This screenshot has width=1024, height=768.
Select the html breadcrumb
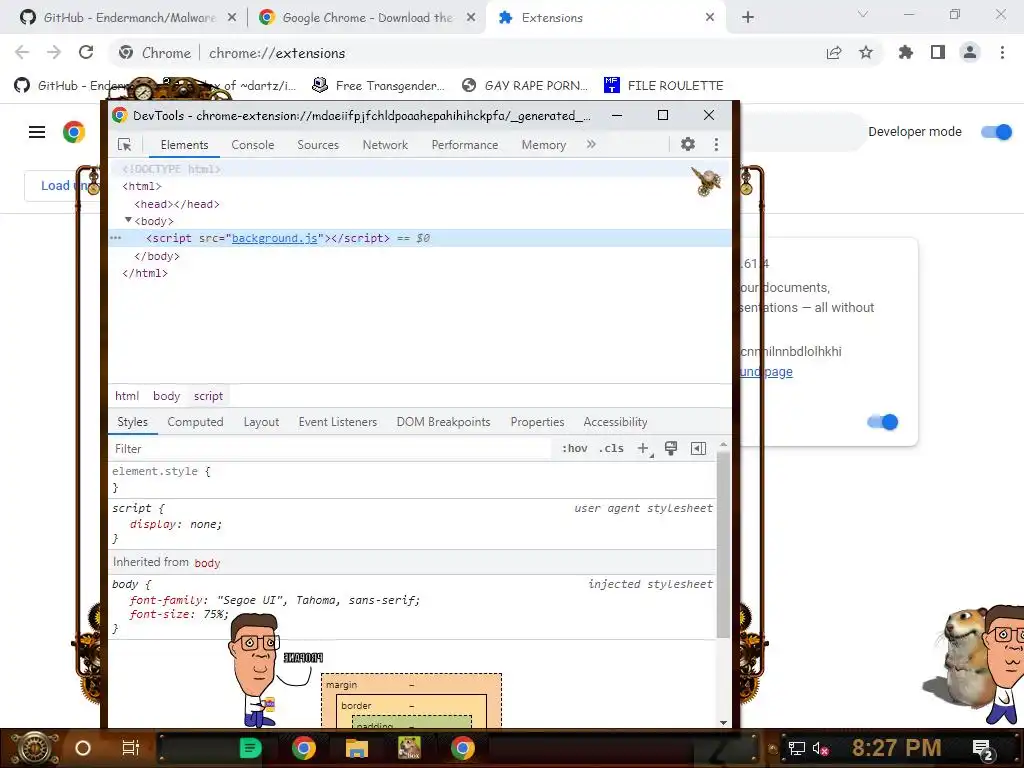click(127, 396)
